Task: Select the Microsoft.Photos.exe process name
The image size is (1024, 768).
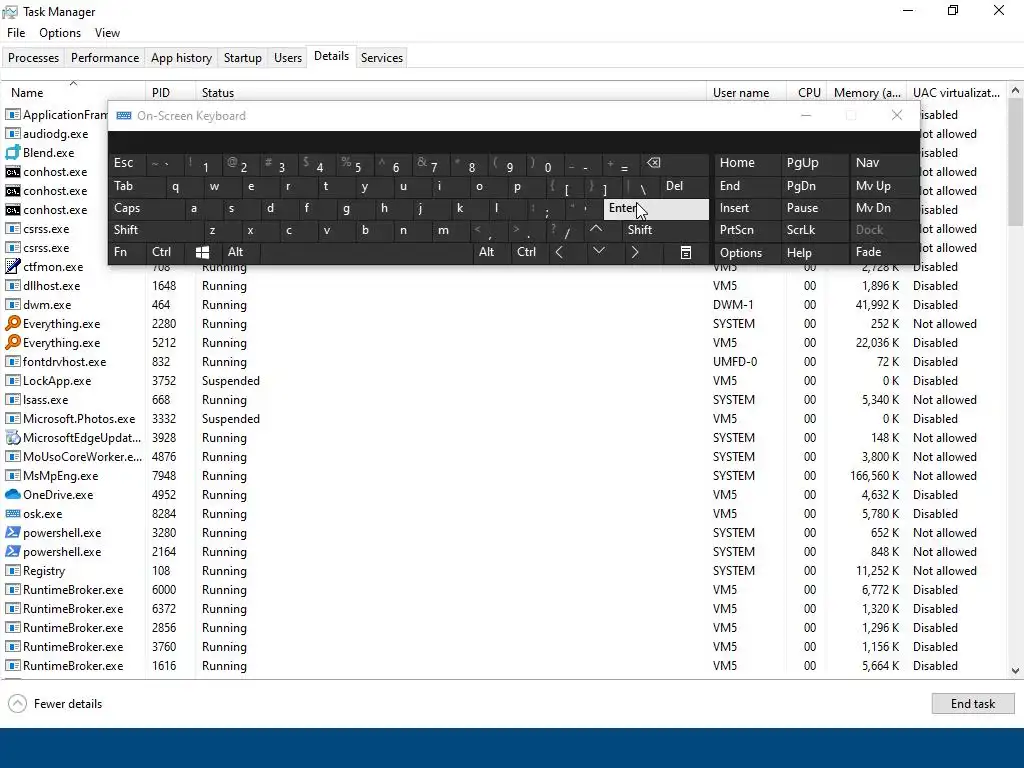Action: [x=79, y=419]
